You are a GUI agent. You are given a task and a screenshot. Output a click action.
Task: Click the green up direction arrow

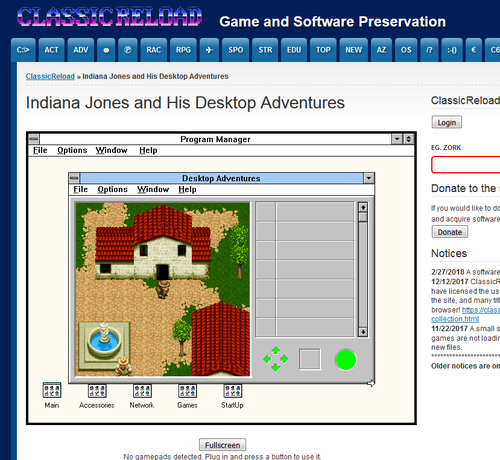276,350
